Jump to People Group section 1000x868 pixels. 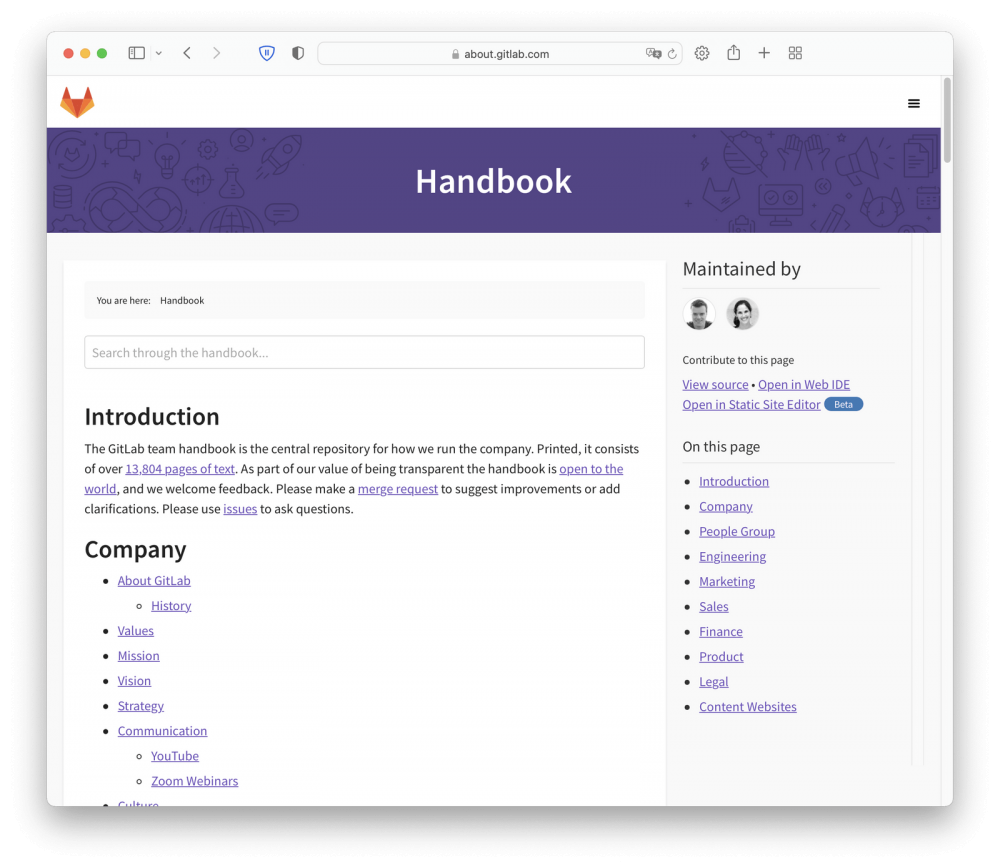[x=737, y=531]
